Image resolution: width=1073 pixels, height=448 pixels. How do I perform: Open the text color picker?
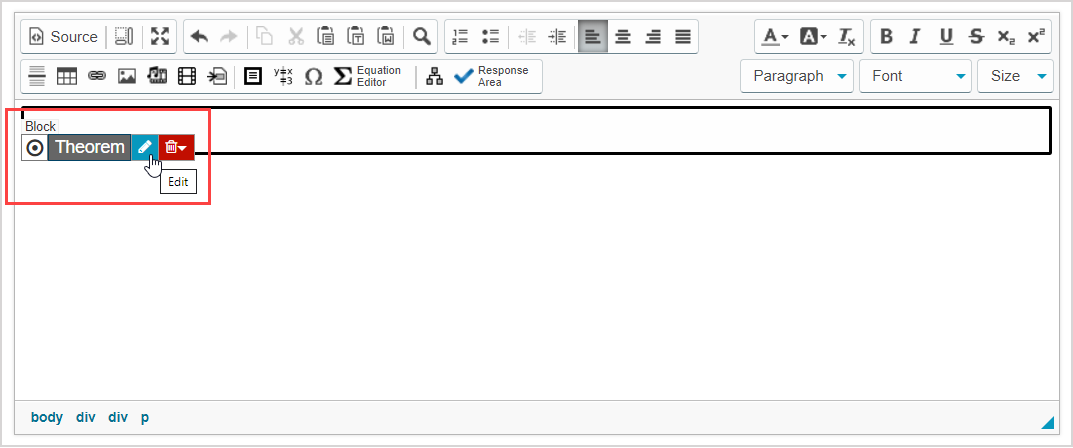click(774, 37)
